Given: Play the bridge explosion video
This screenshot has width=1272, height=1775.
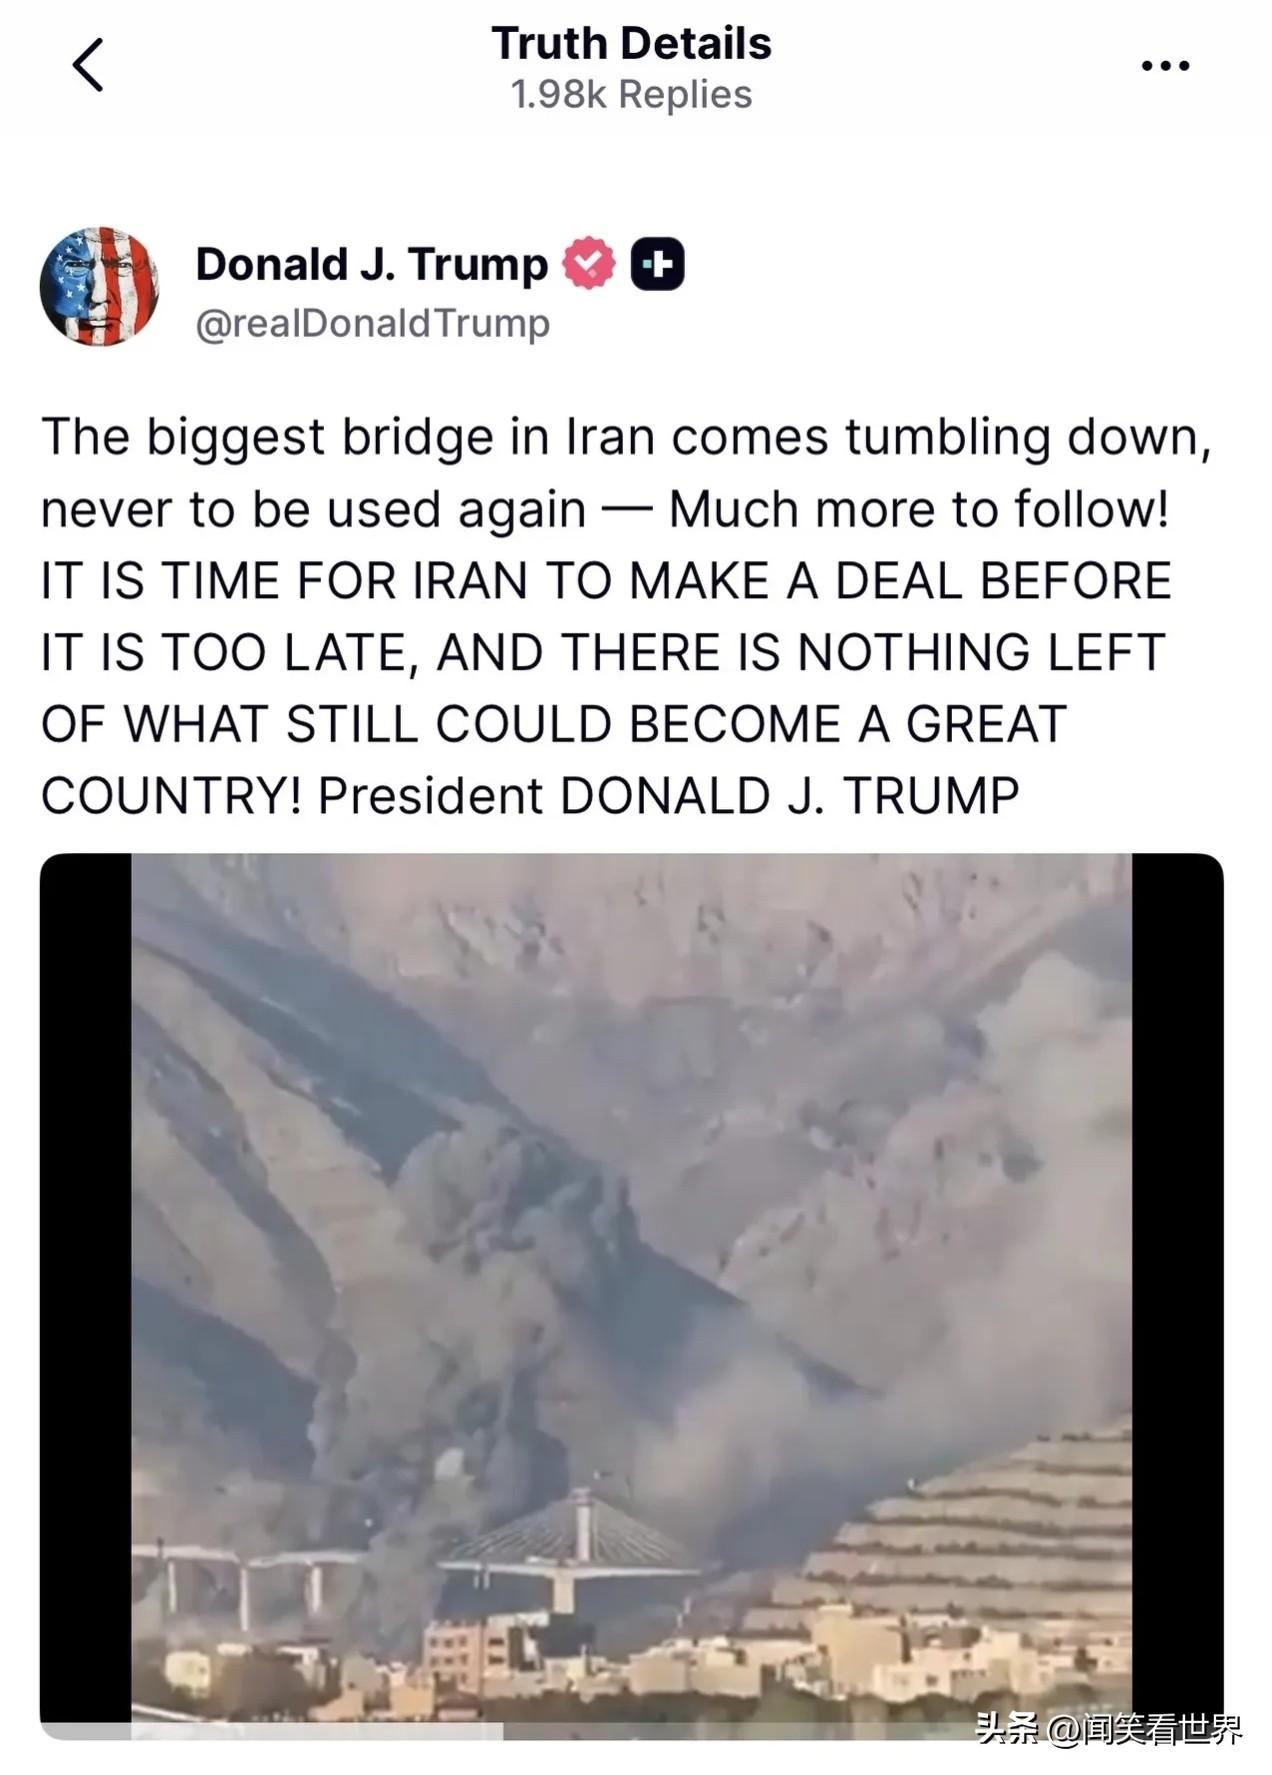Looking at the screenshot, I should tap(631, 1295).
